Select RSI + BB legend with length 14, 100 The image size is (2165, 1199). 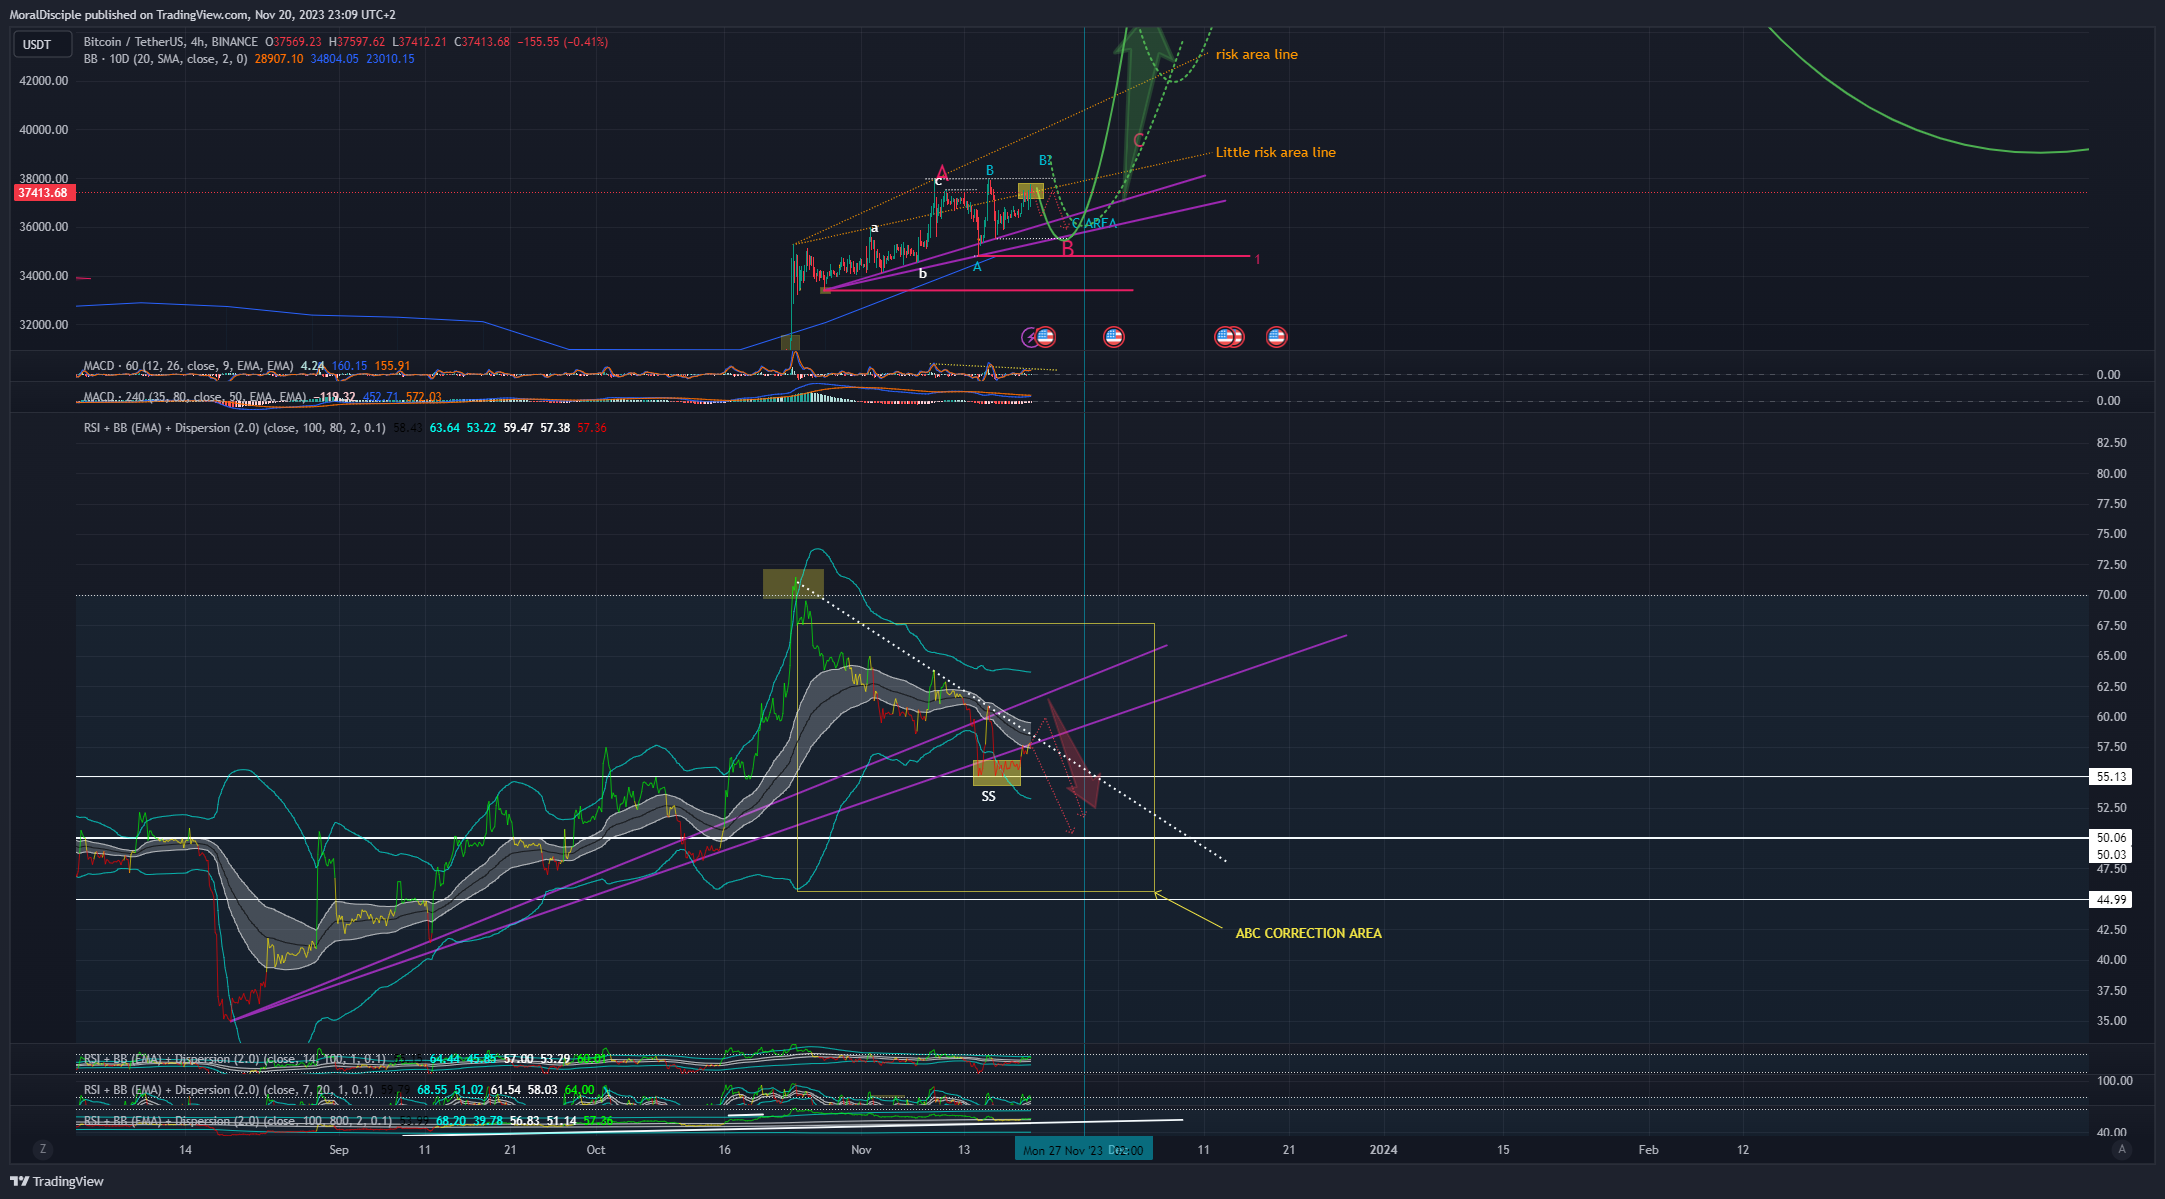tap(234, 1059)
